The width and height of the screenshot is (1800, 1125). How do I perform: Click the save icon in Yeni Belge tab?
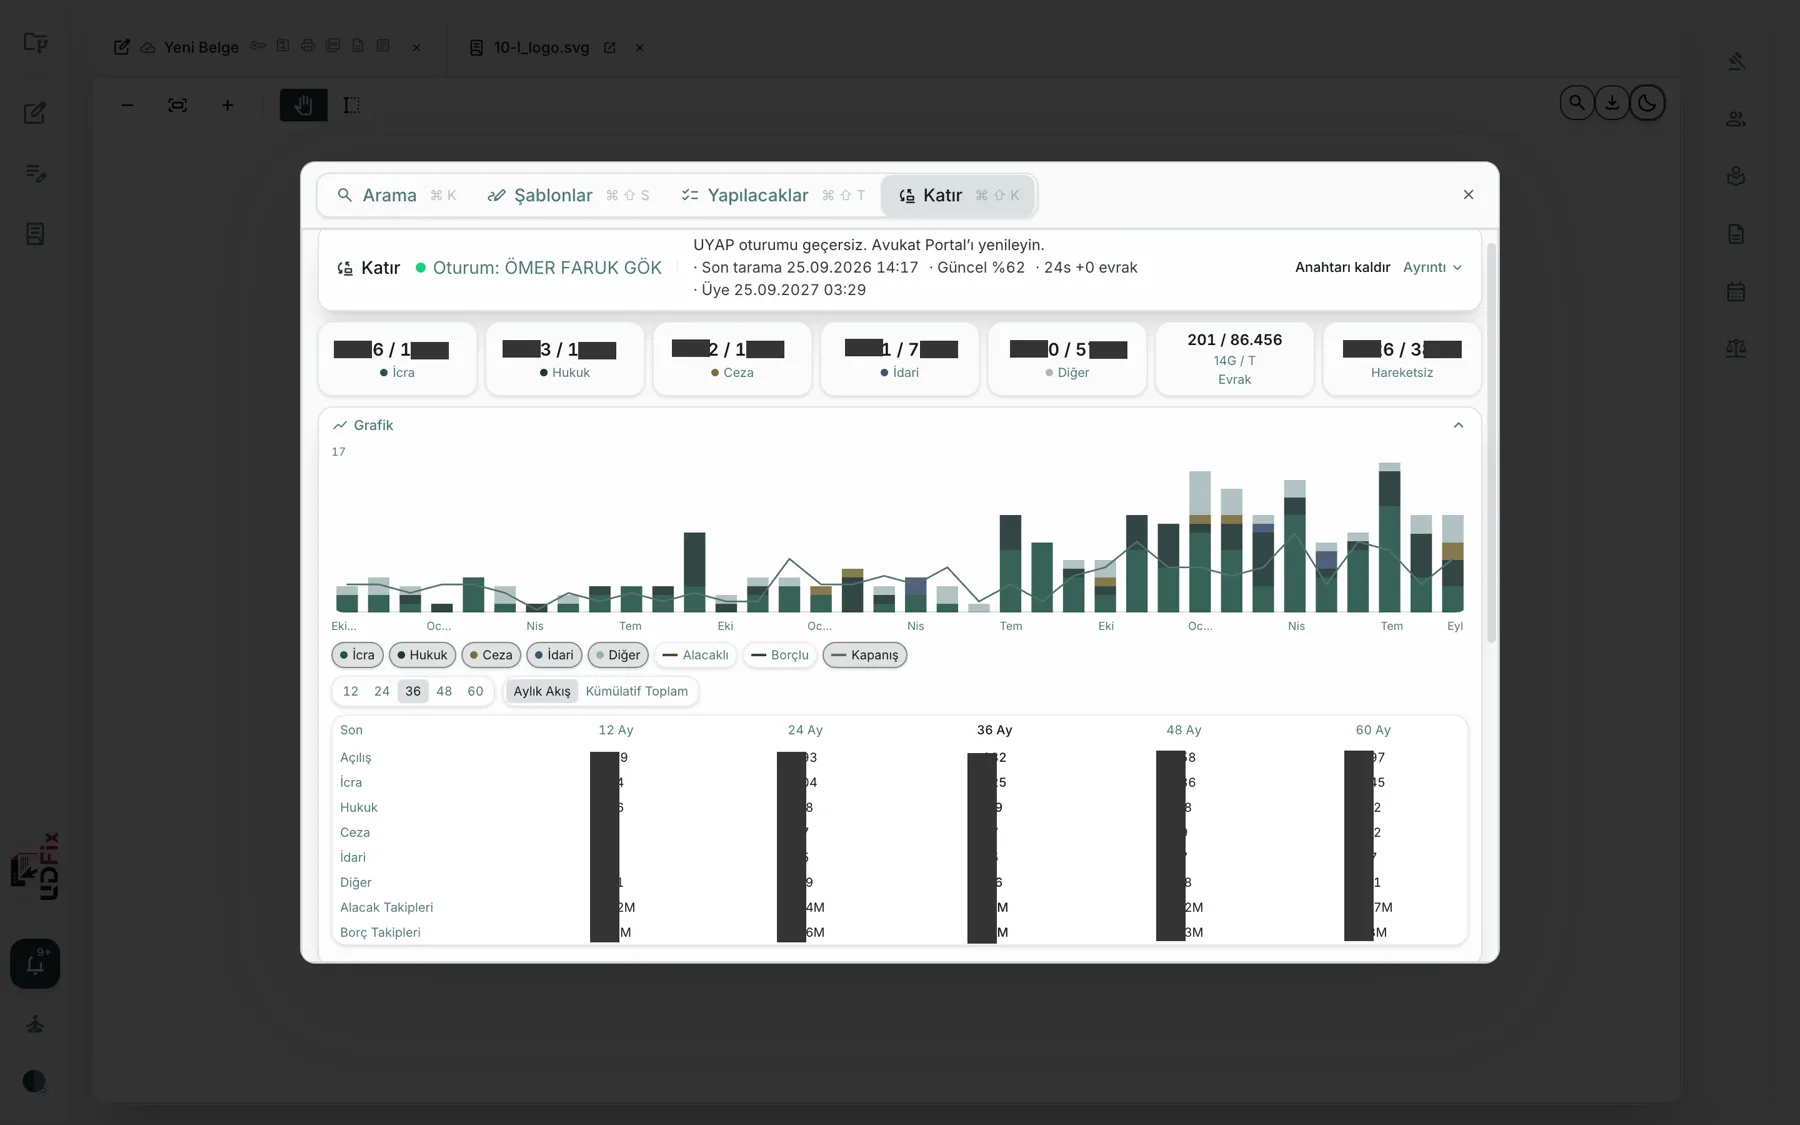[x=283, y=46]
